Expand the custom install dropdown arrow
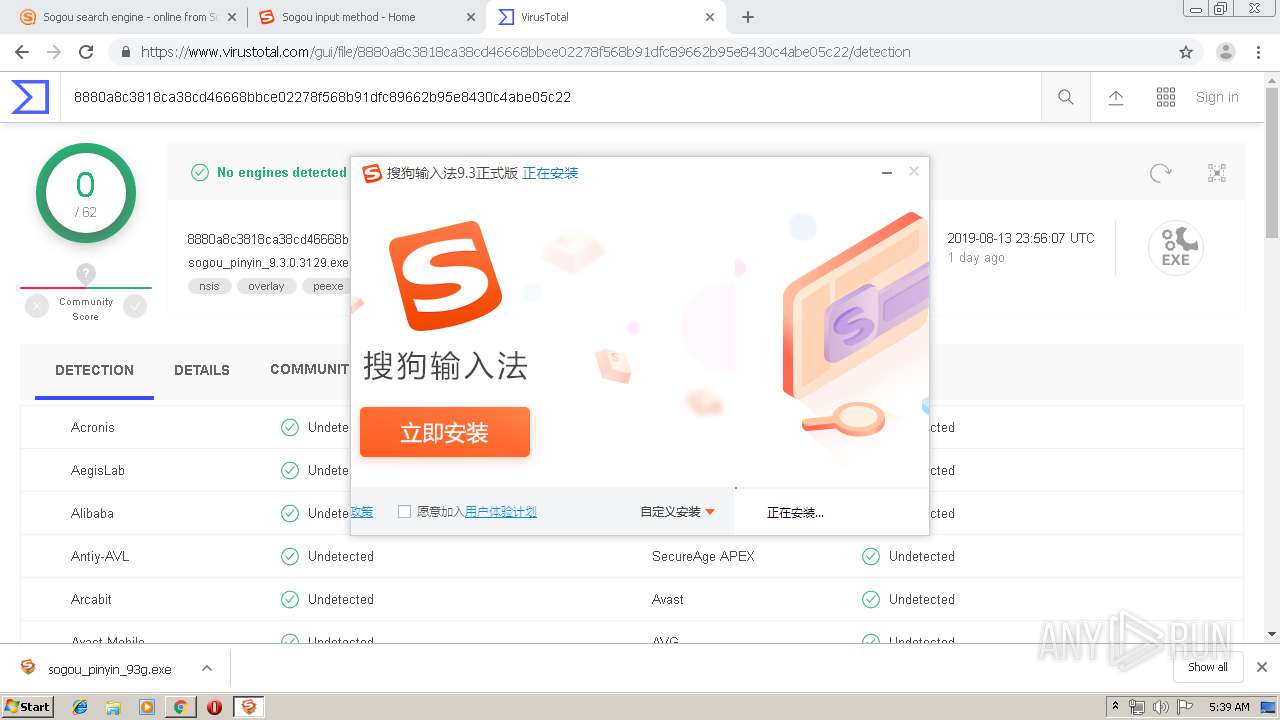1280x720 pixels. click(710, 512)
